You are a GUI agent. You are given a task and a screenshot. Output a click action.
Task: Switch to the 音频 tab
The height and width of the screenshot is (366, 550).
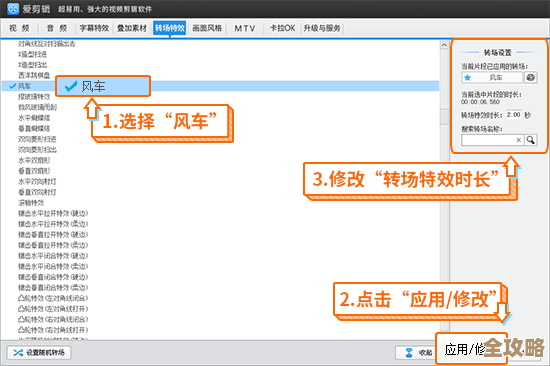57,28
